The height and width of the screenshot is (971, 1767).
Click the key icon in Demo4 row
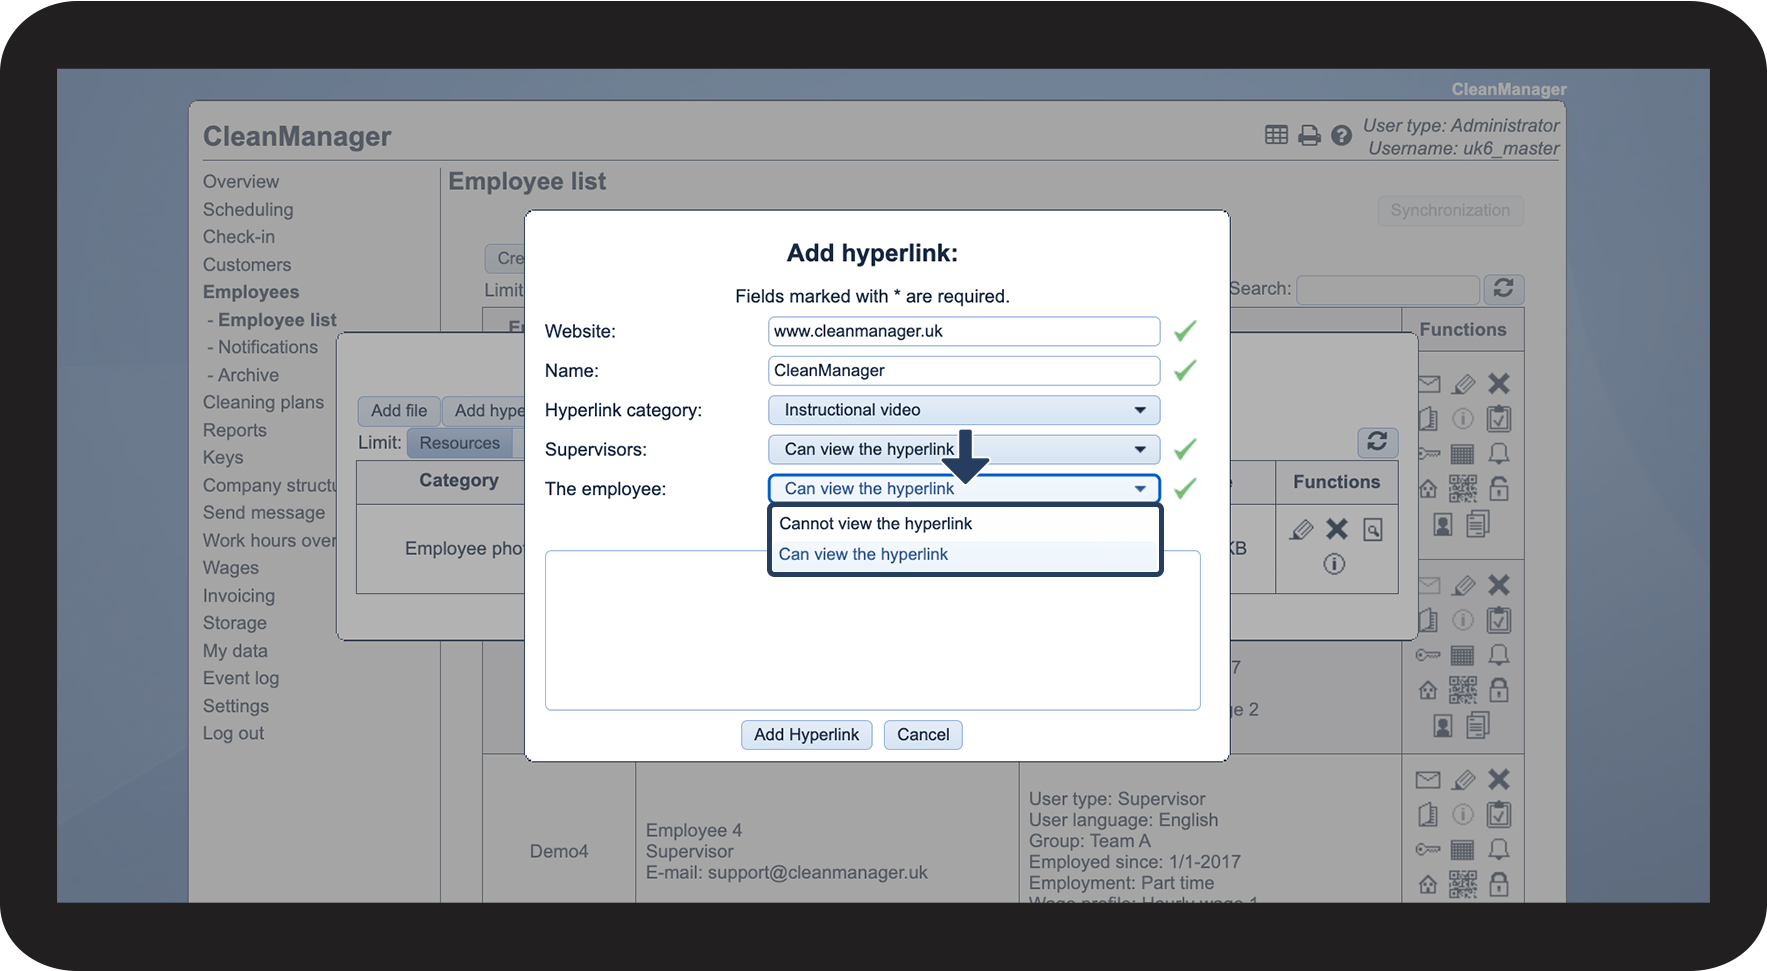(1428, 850)
